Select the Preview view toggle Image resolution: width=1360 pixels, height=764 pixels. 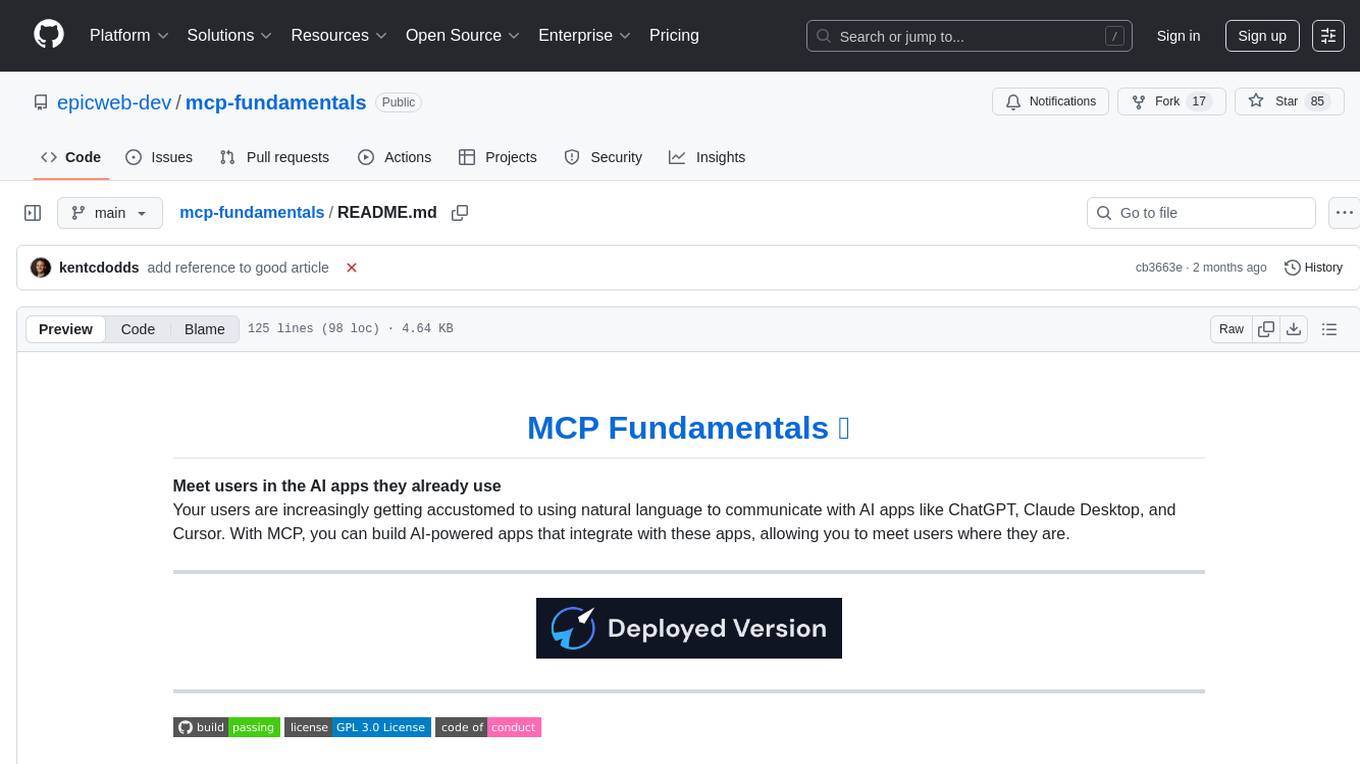(x=66, y=329)
